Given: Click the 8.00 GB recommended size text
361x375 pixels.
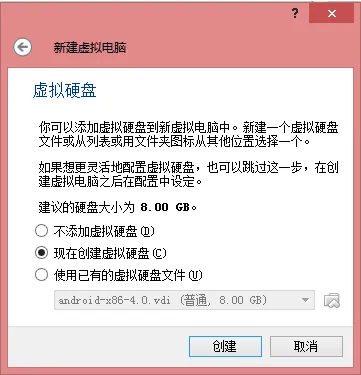Looking at the screenshot, I should tap(165, 207).
